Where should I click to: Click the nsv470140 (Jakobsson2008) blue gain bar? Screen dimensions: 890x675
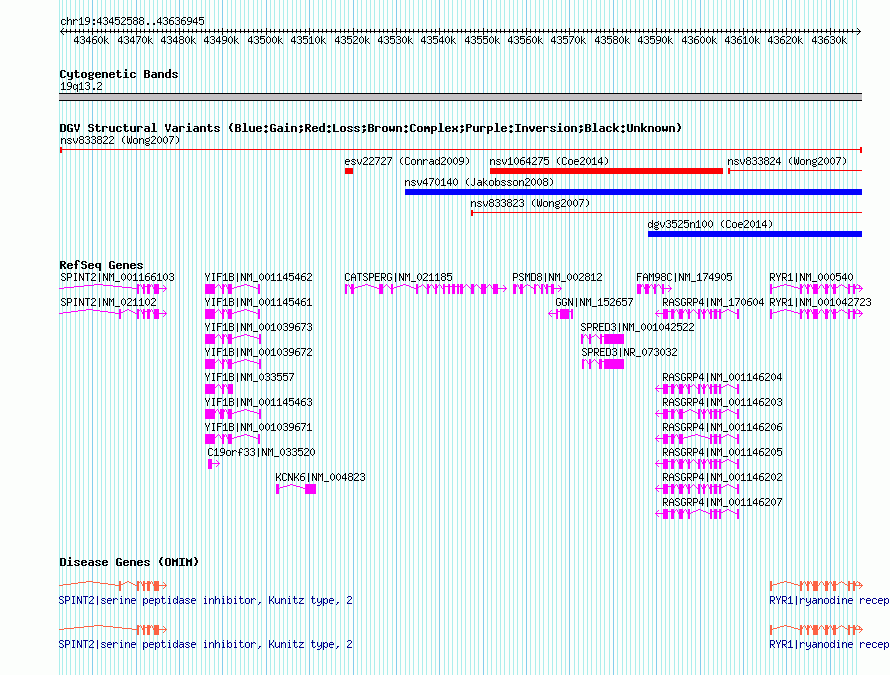[x=633, y=192]
